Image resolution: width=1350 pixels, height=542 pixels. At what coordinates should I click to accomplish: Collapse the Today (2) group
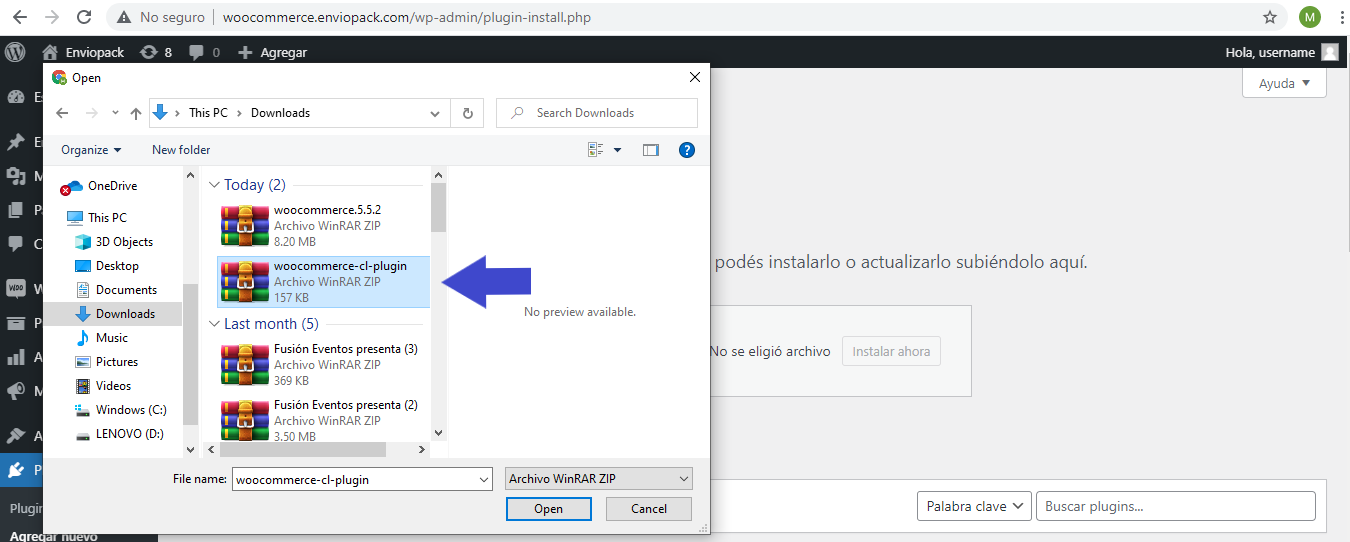pos(214,185)
